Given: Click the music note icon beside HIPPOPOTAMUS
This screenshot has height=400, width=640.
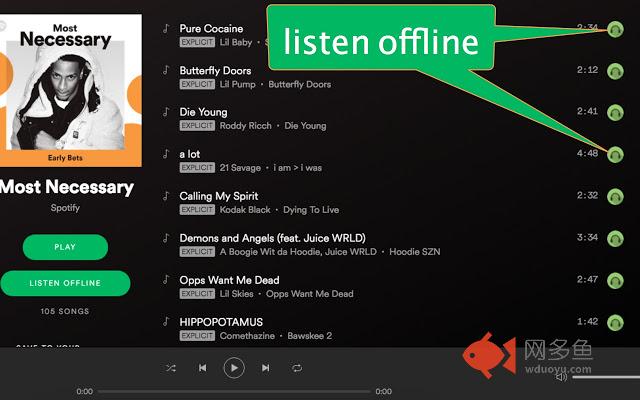Looking at the screenshot, I should pyautogui.click(x=166, y=322).
